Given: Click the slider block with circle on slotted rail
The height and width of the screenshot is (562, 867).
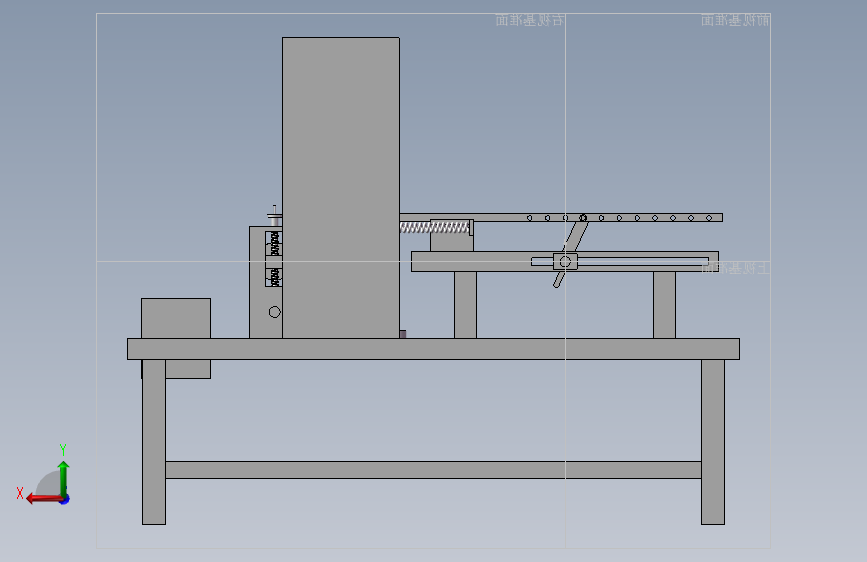Looking at the screenshot, I should coord(565,262).
